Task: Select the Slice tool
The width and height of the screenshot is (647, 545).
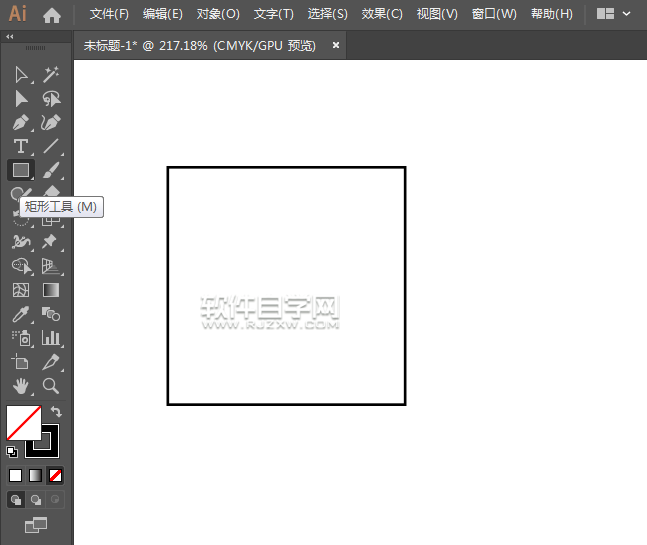Action: point(51,362)
